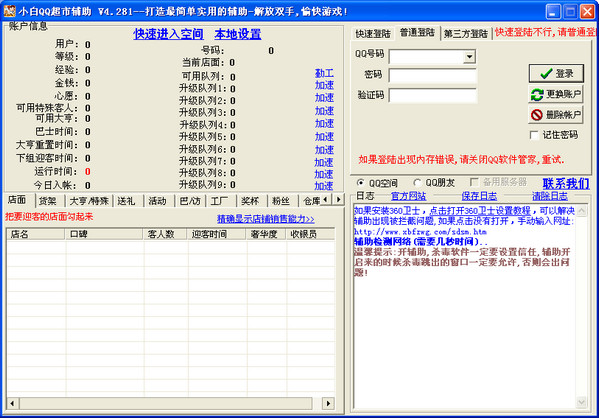Viewport: 599px width, 418px height.
Task: Select the 奖杯 tab
Action: (251, 201)
